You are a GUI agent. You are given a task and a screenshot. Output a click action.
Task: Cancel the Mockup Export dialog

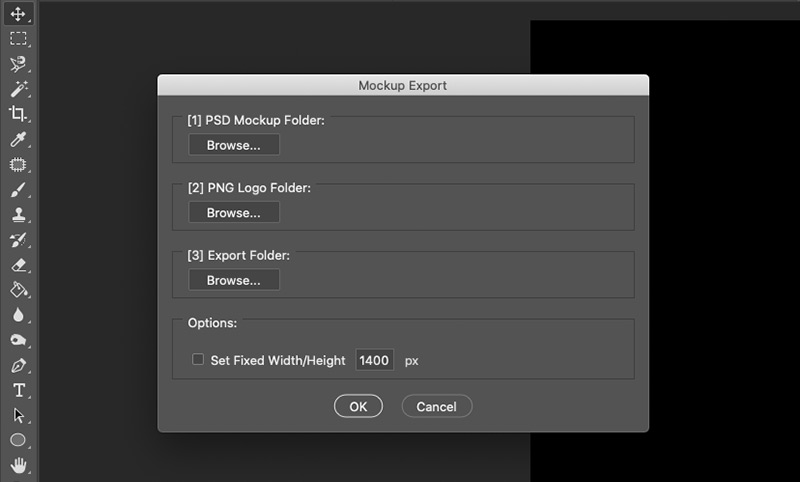[437, 407]
